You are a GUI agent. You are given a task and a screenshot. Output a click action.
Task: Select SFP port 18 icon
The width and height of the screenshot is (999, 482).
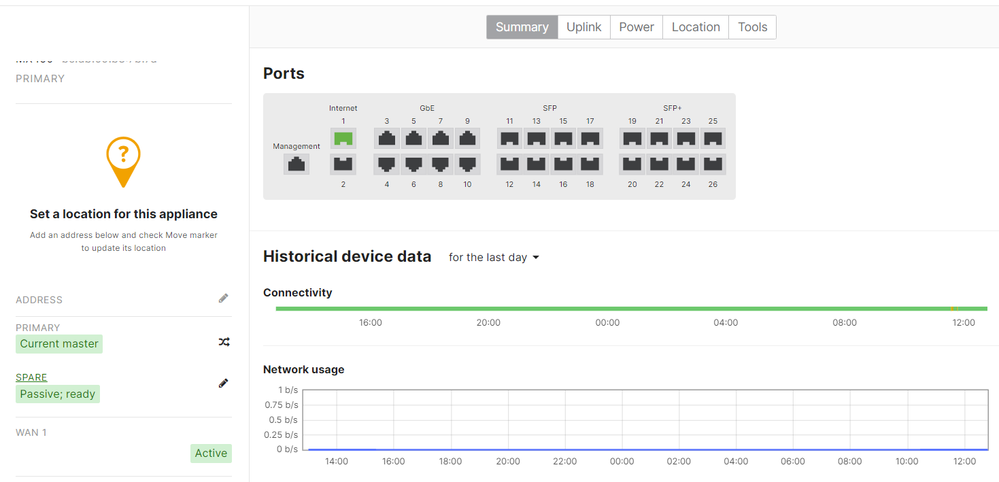590,164
